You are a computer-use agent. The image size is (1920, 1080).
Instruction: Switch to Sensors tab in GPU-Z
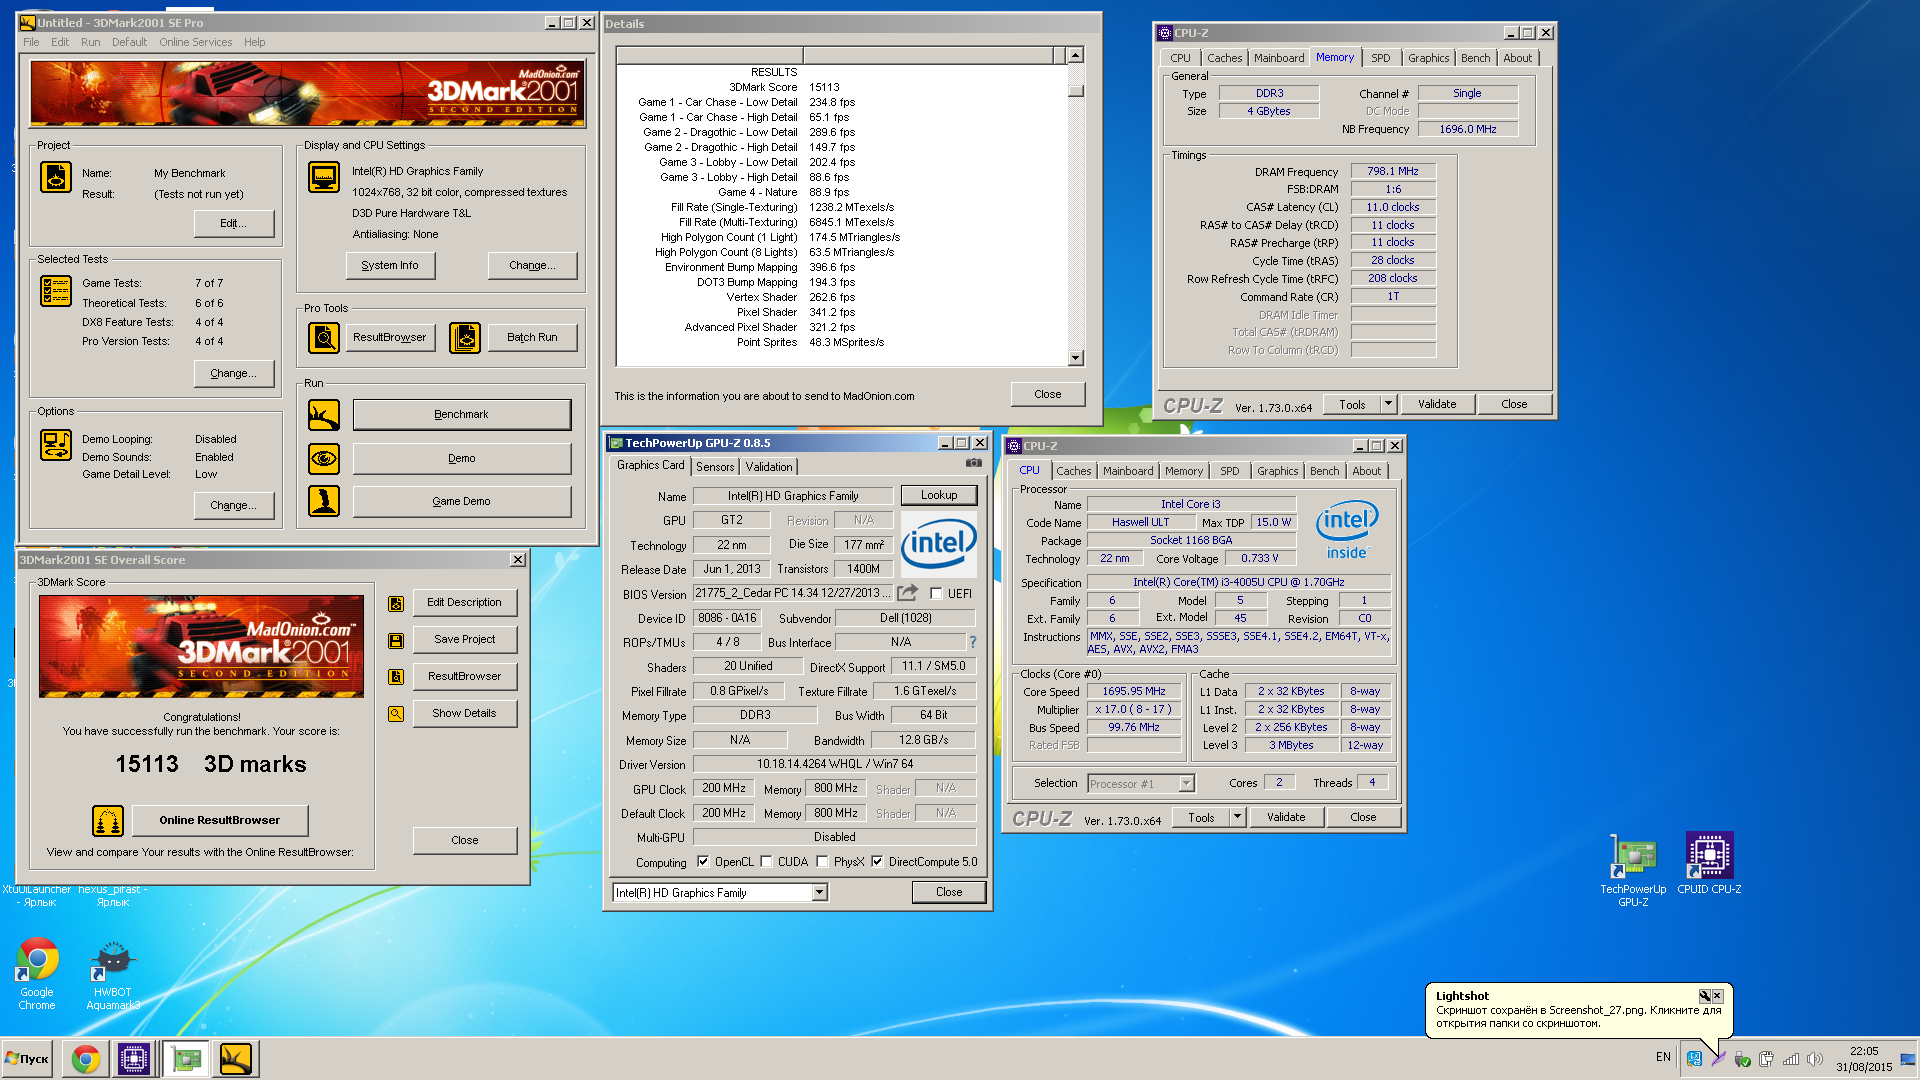point(715,467)
